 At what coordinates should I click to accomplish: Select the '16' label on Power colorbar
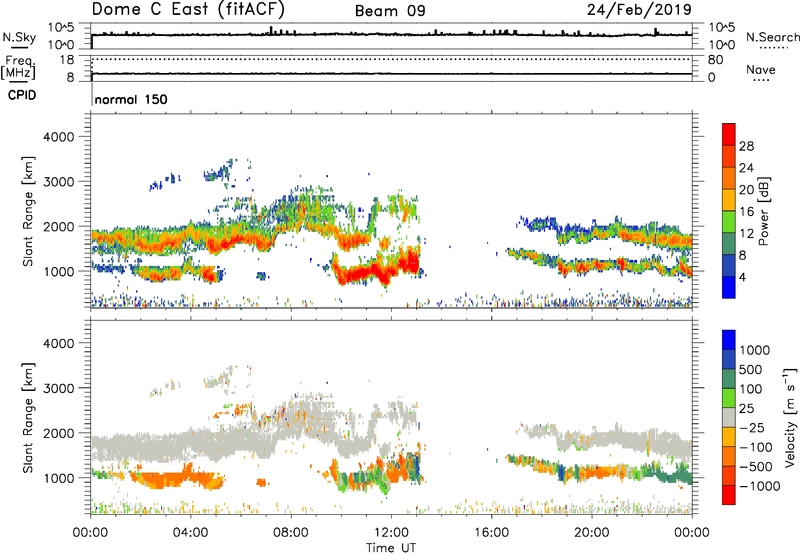click(746, 212)
